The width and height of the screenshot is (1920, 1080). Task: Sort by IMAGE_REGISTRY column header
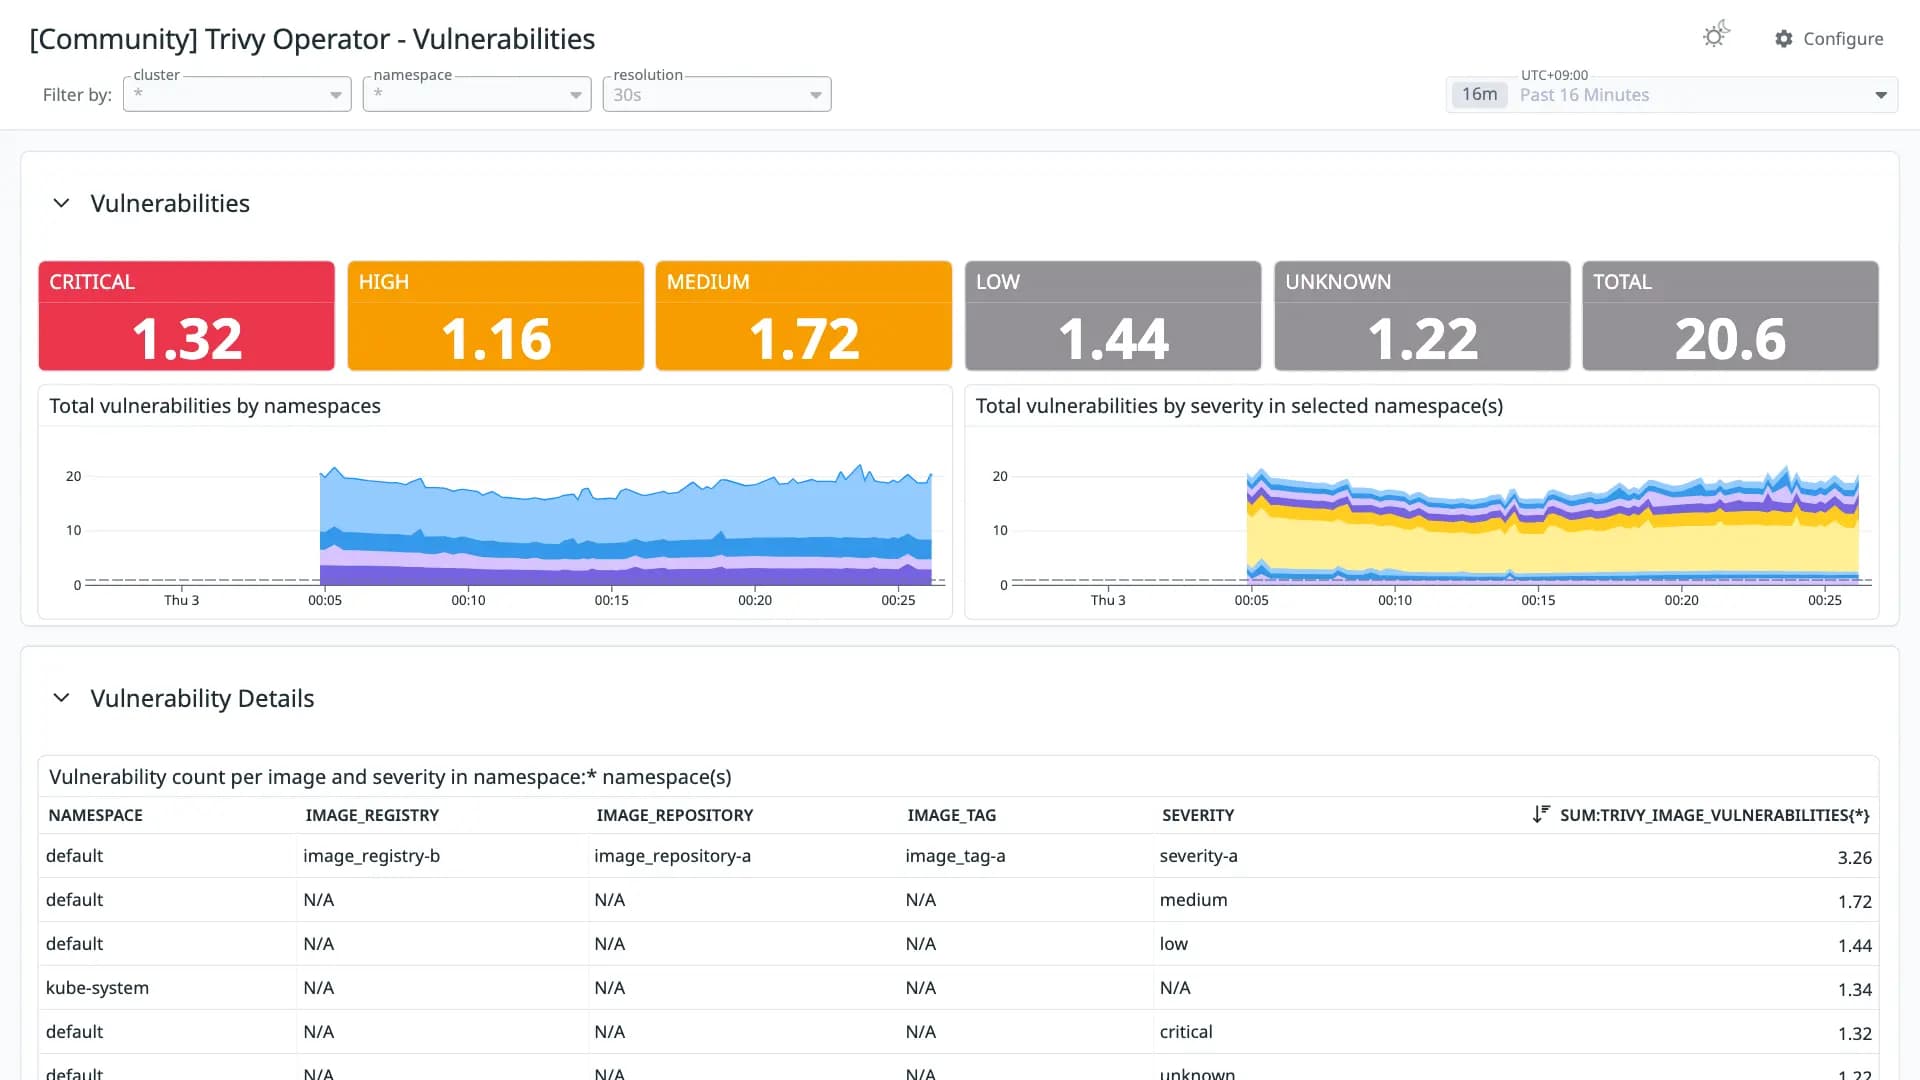click(372, 815)
